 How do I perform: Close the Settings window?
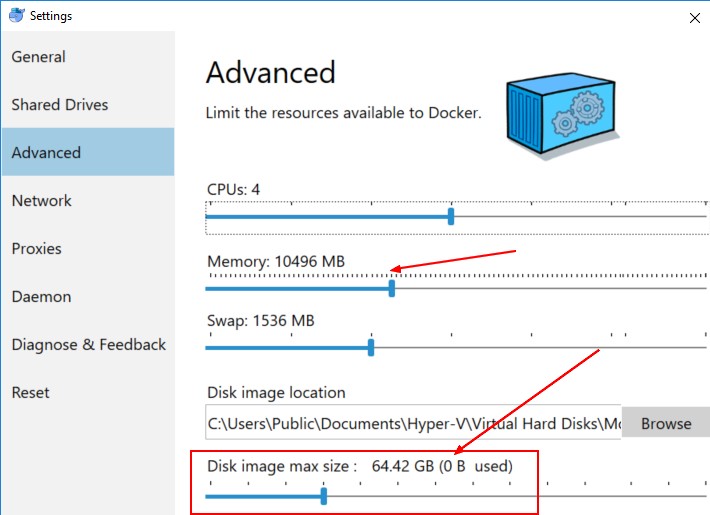694,17
